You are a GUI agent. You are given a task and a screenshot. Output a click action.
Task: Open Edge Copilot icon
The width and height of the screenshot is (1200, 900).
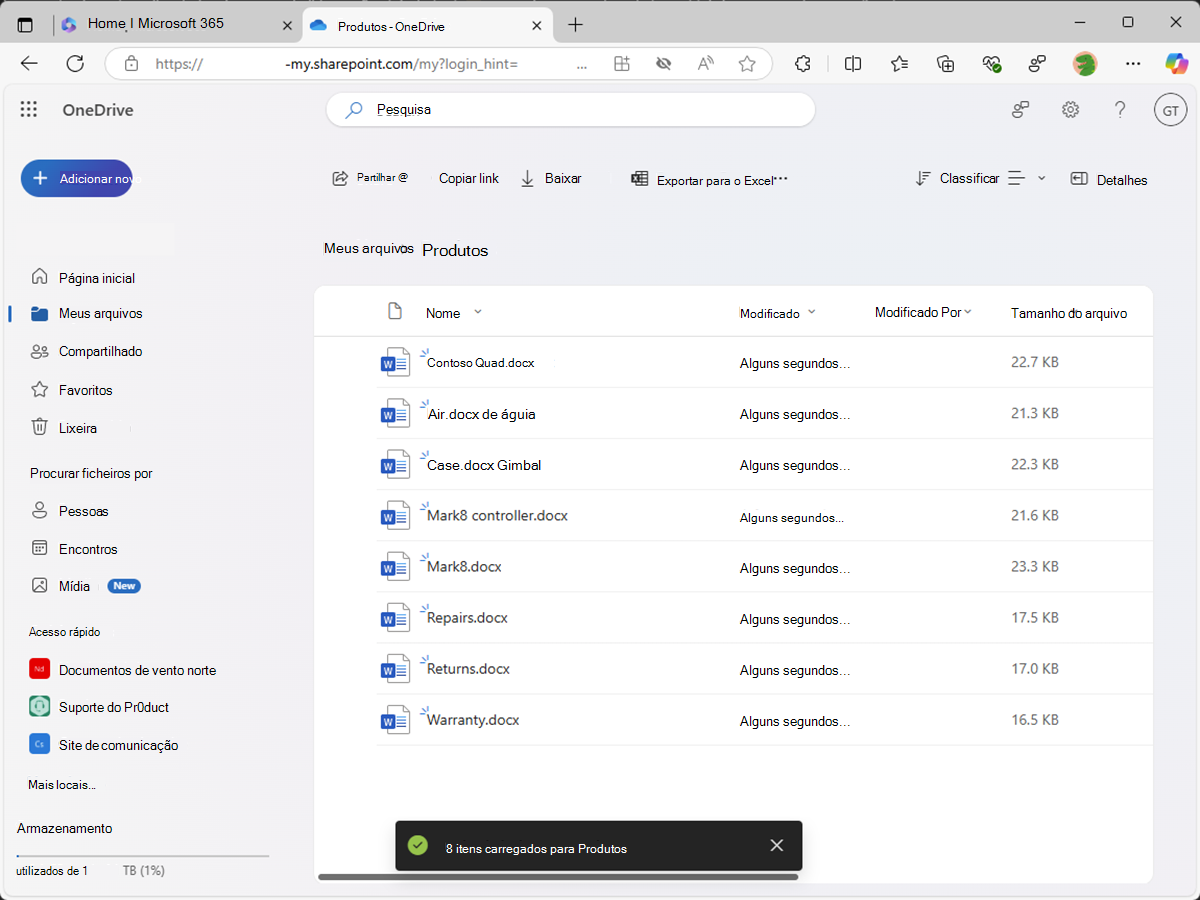coord(1176,63)
